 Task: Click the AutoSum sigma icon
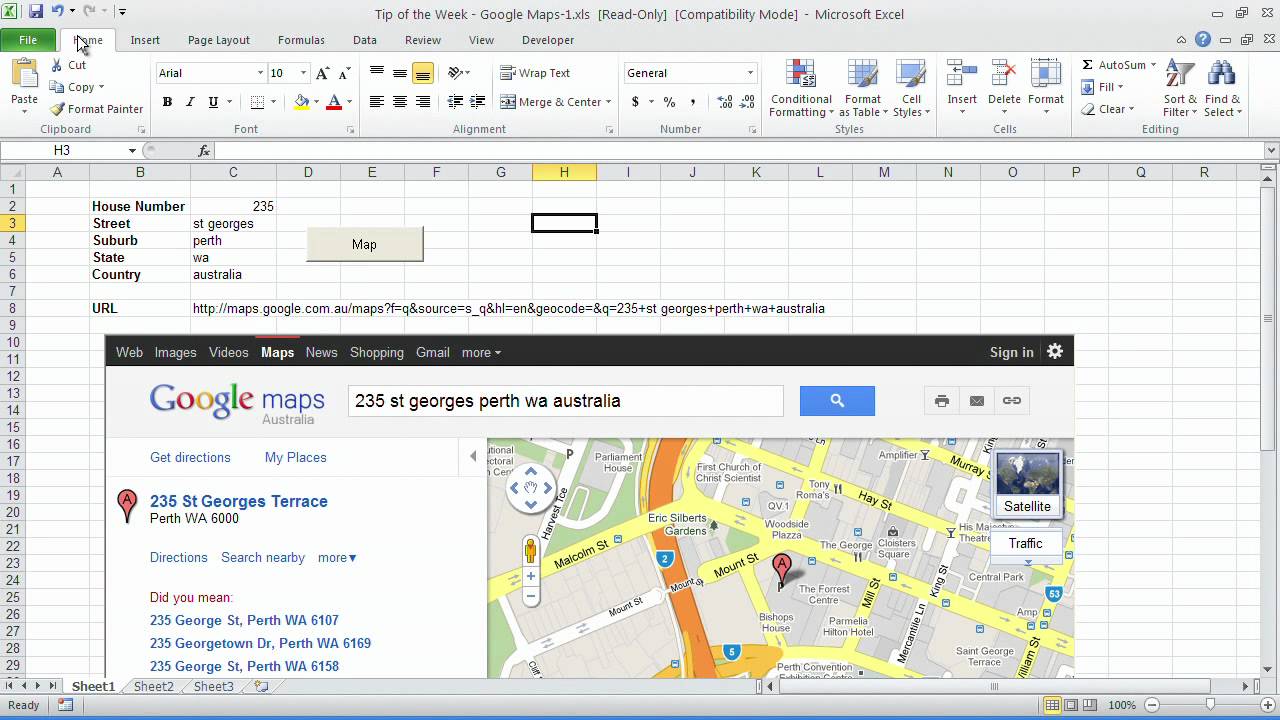click(1087, 65)
